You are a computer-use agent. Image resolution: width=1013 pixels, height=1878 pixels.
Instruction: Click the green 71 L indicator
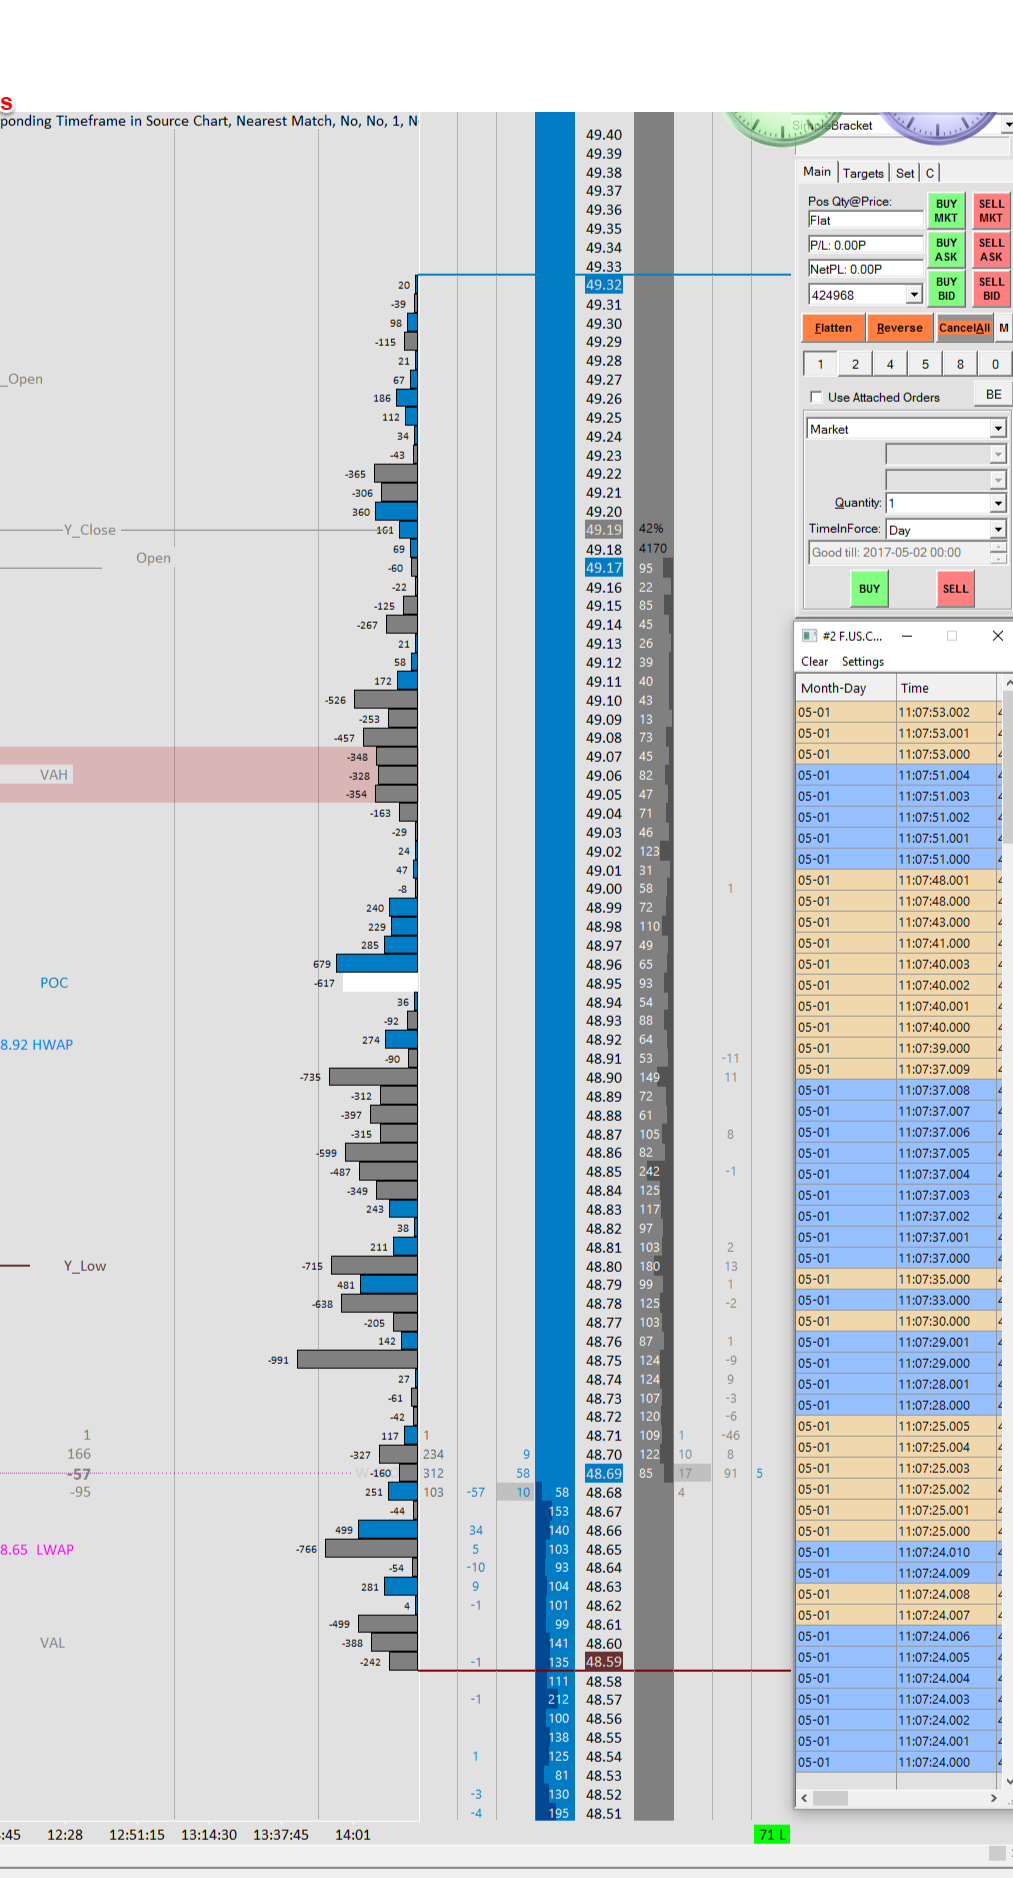(x=772, y=1834)
